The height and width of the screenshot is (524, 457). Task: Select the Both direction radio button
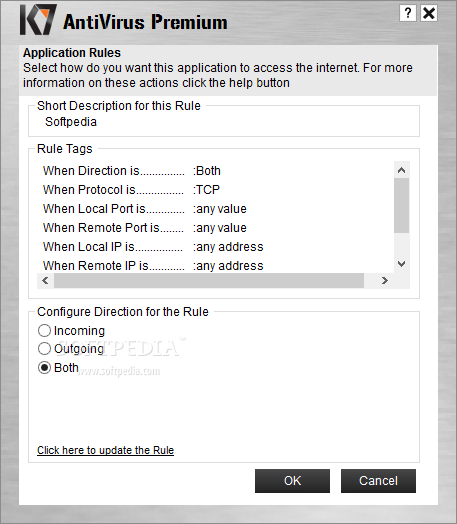pos(44,368)
